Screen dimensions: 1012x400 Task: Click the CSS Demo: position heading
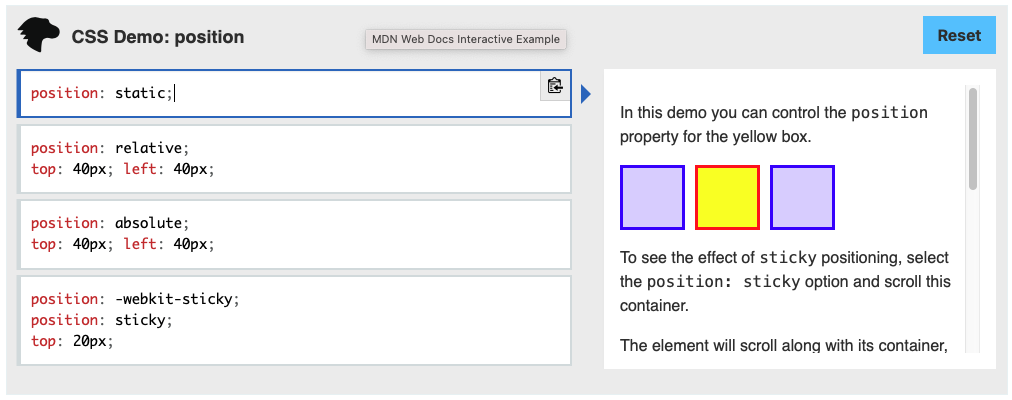tap(158, 37)
